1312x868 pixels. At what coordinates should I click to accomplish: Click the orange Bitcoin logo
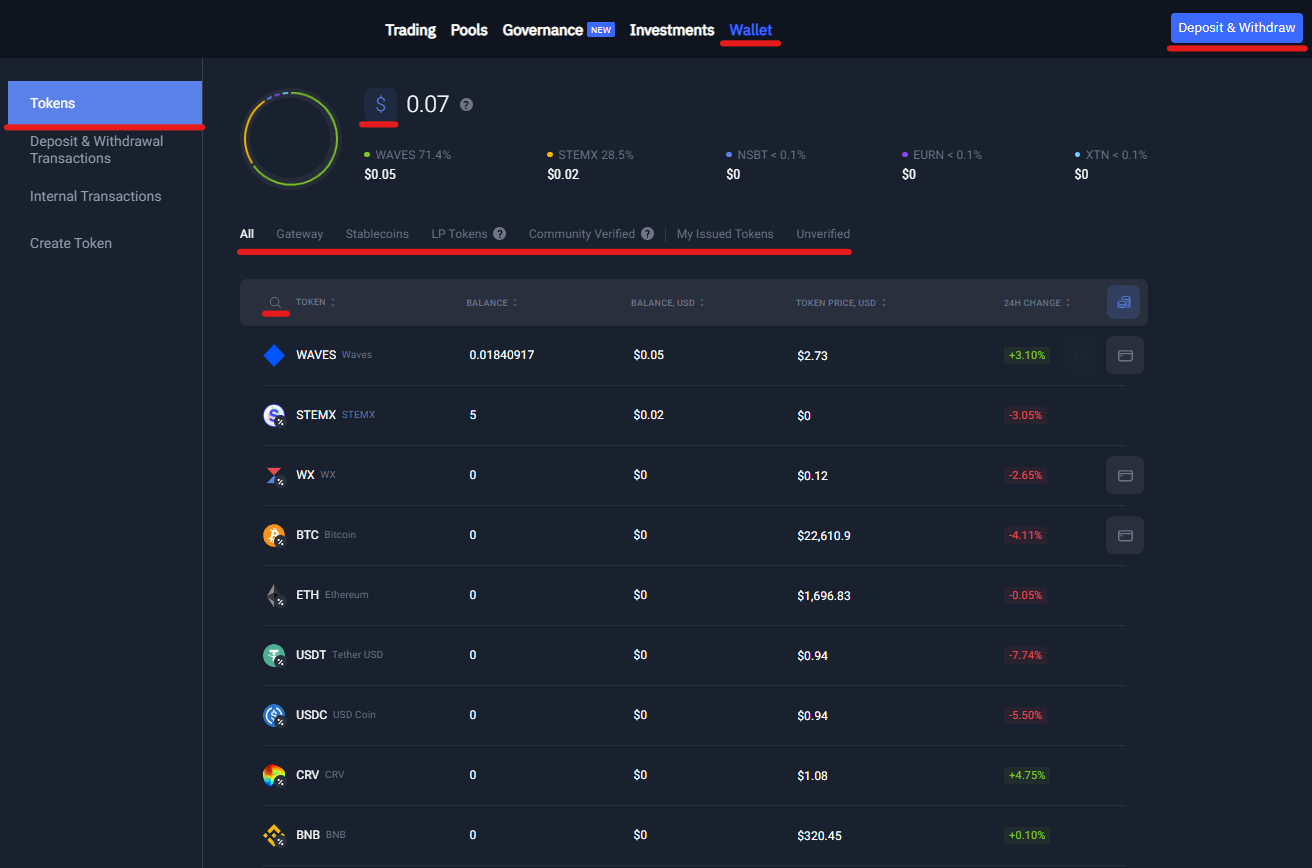274,535
